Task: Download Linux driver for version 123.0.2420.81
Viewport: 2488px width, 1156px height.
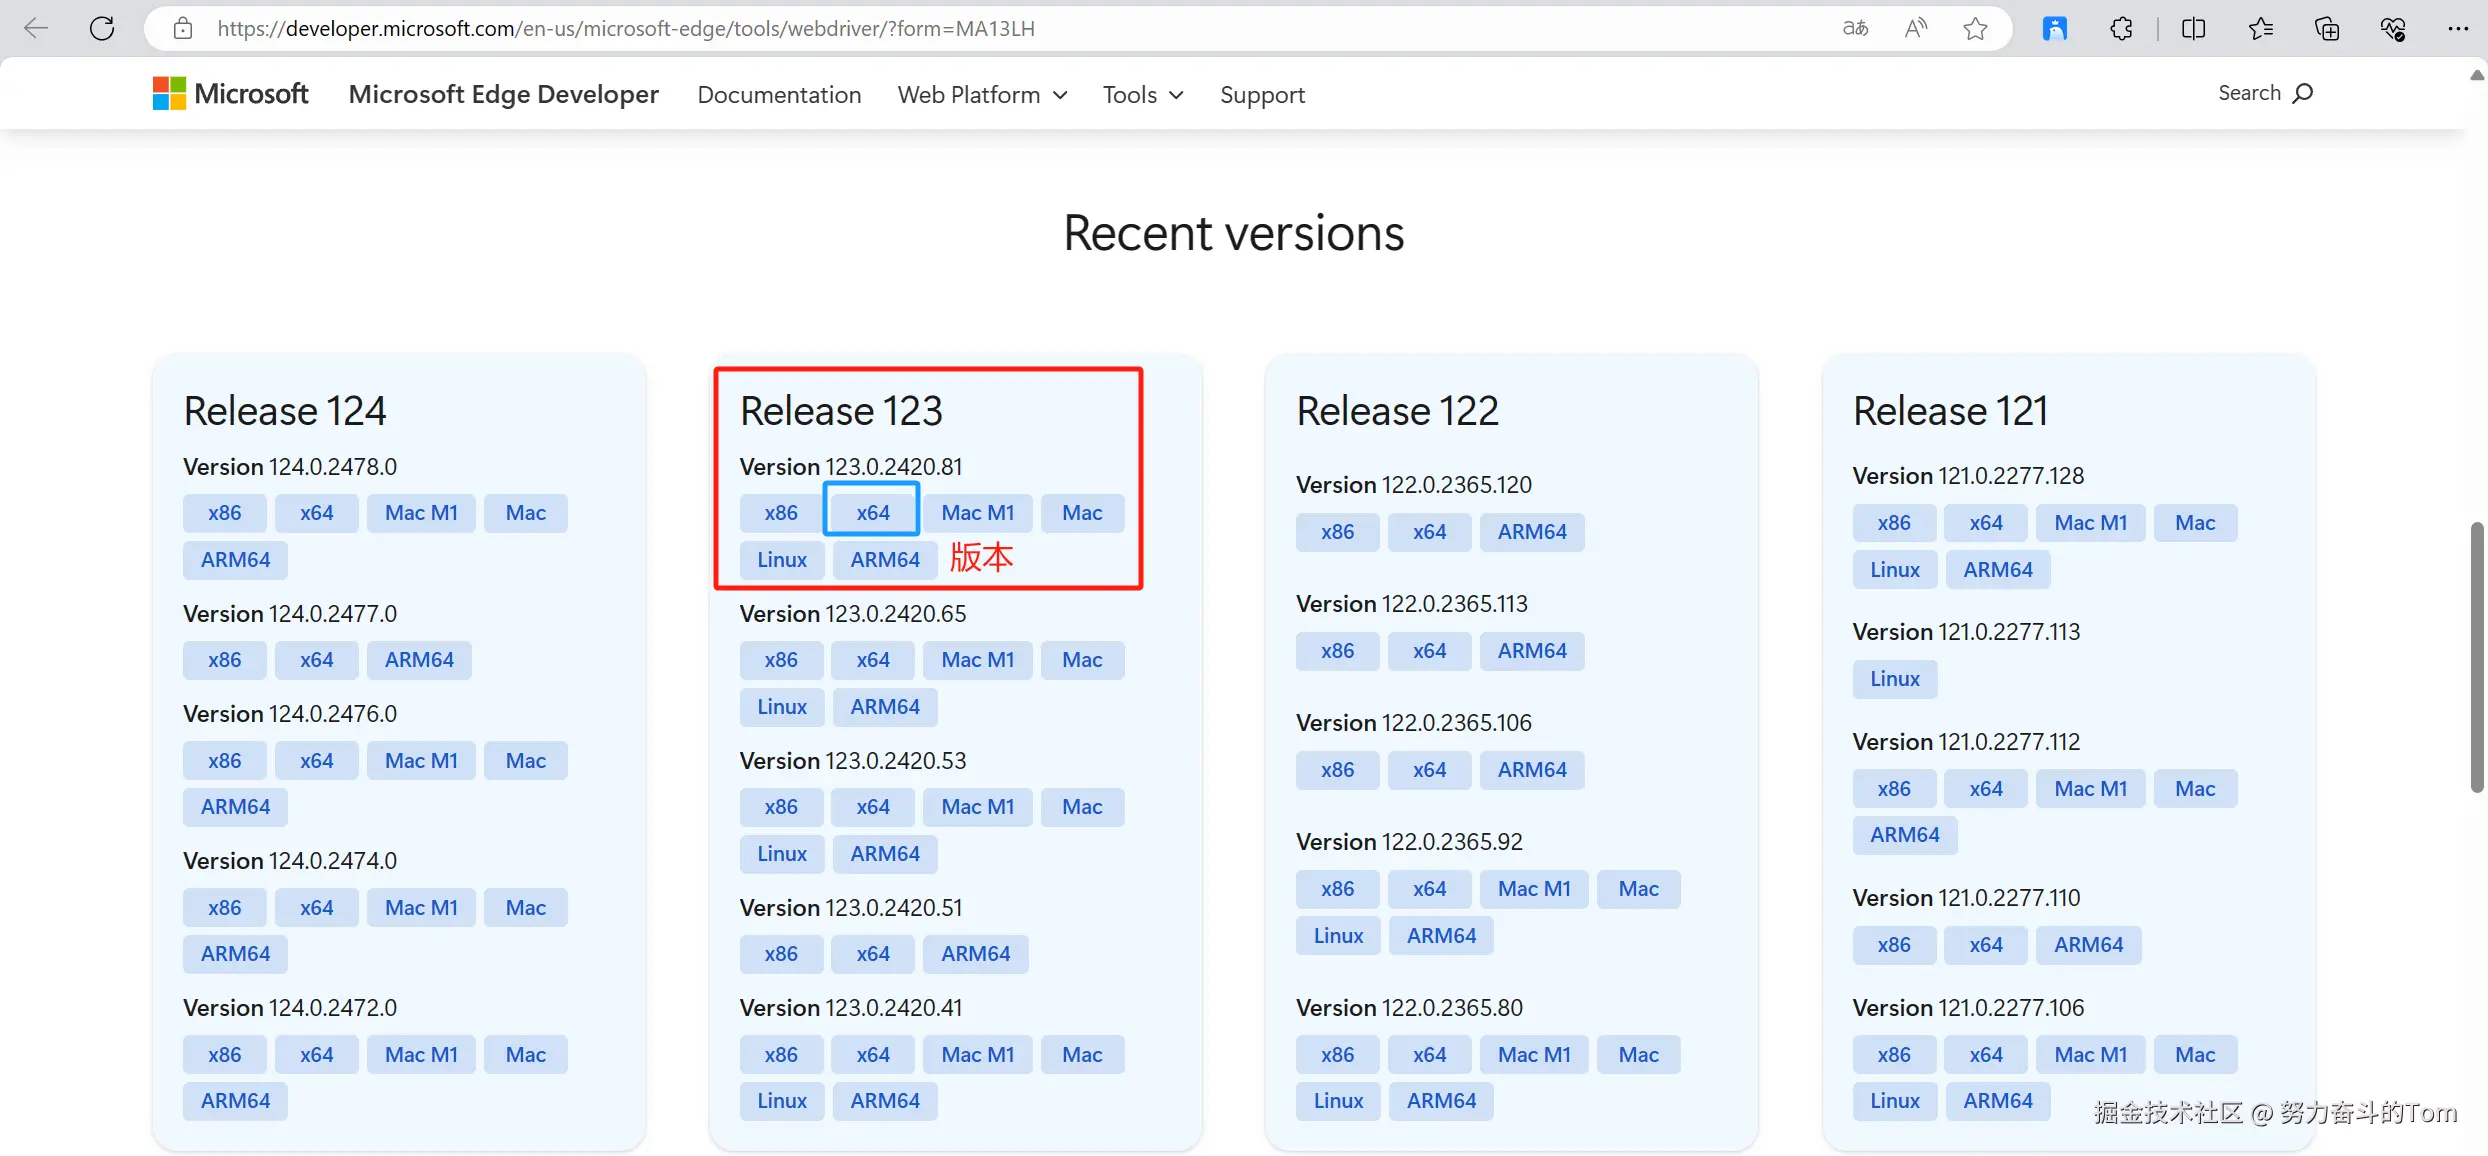Action: pyautogui.click(x=782, y=560)
